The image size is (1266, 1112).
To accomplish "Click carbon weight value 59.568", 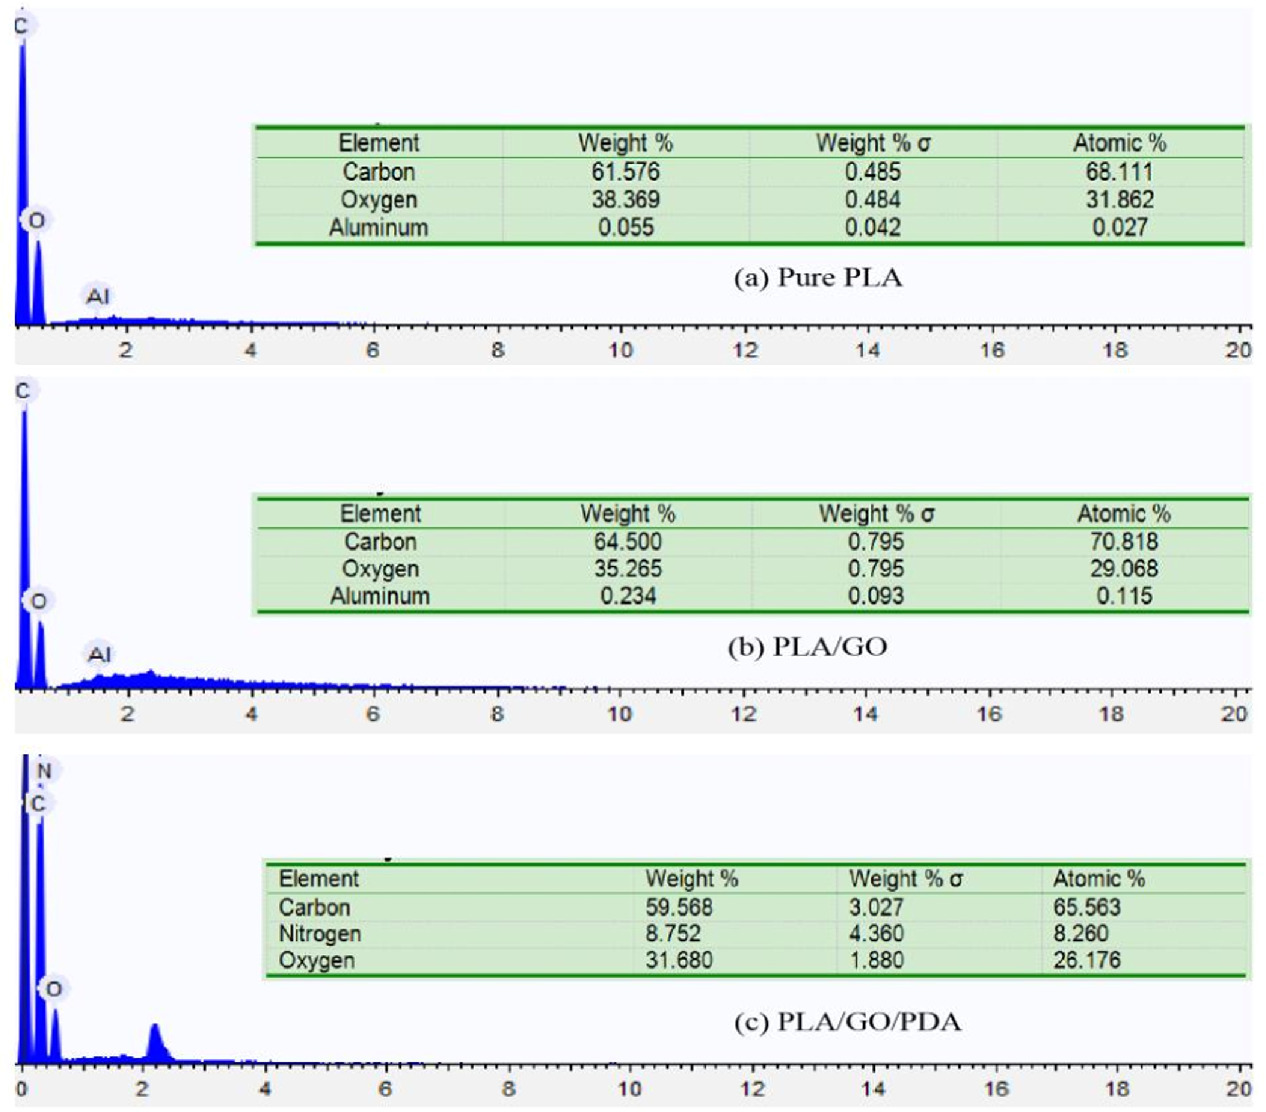I will 679,908.
